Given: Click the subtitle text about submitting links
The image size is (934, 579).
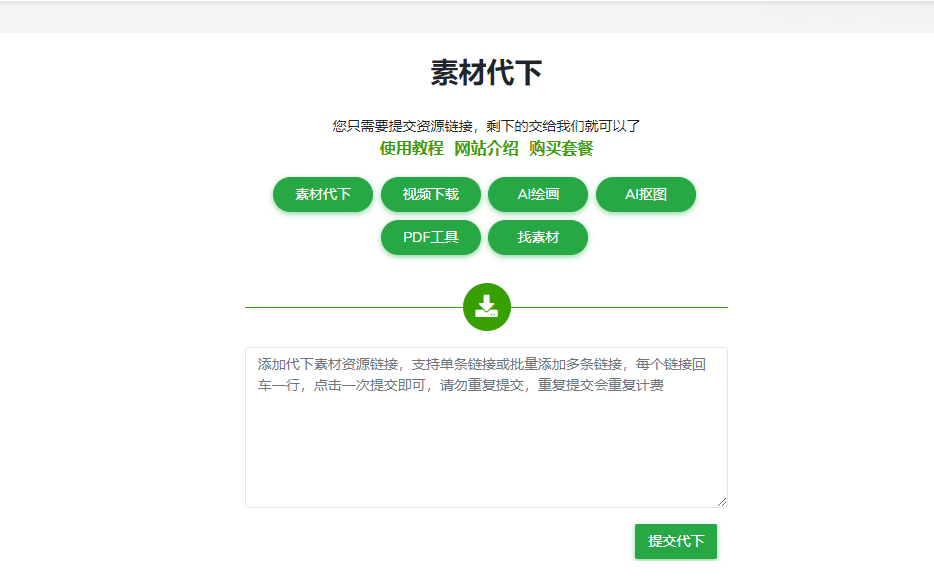Looking at the screenshot, I should click(486, 126).
